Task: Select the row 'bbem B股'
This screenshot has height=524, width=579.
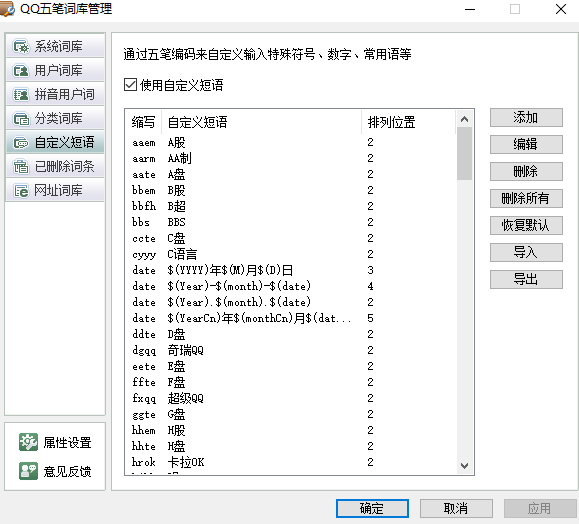Action: 290,190
